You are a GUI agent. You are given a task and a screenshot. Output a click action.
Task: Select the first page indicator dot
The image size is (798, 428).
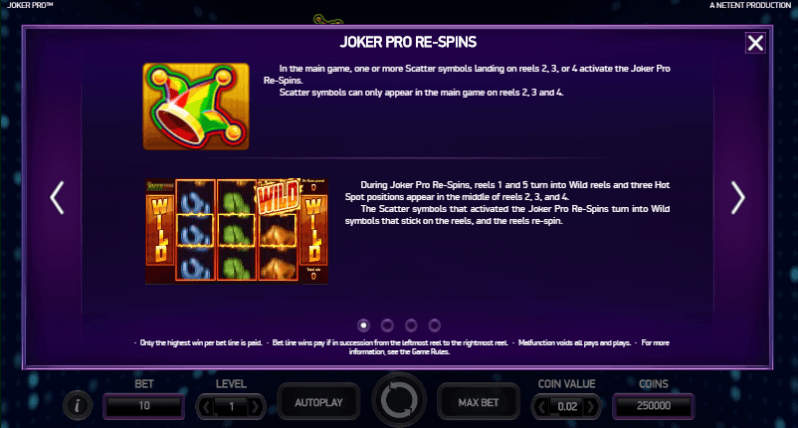tap(363, 325)
